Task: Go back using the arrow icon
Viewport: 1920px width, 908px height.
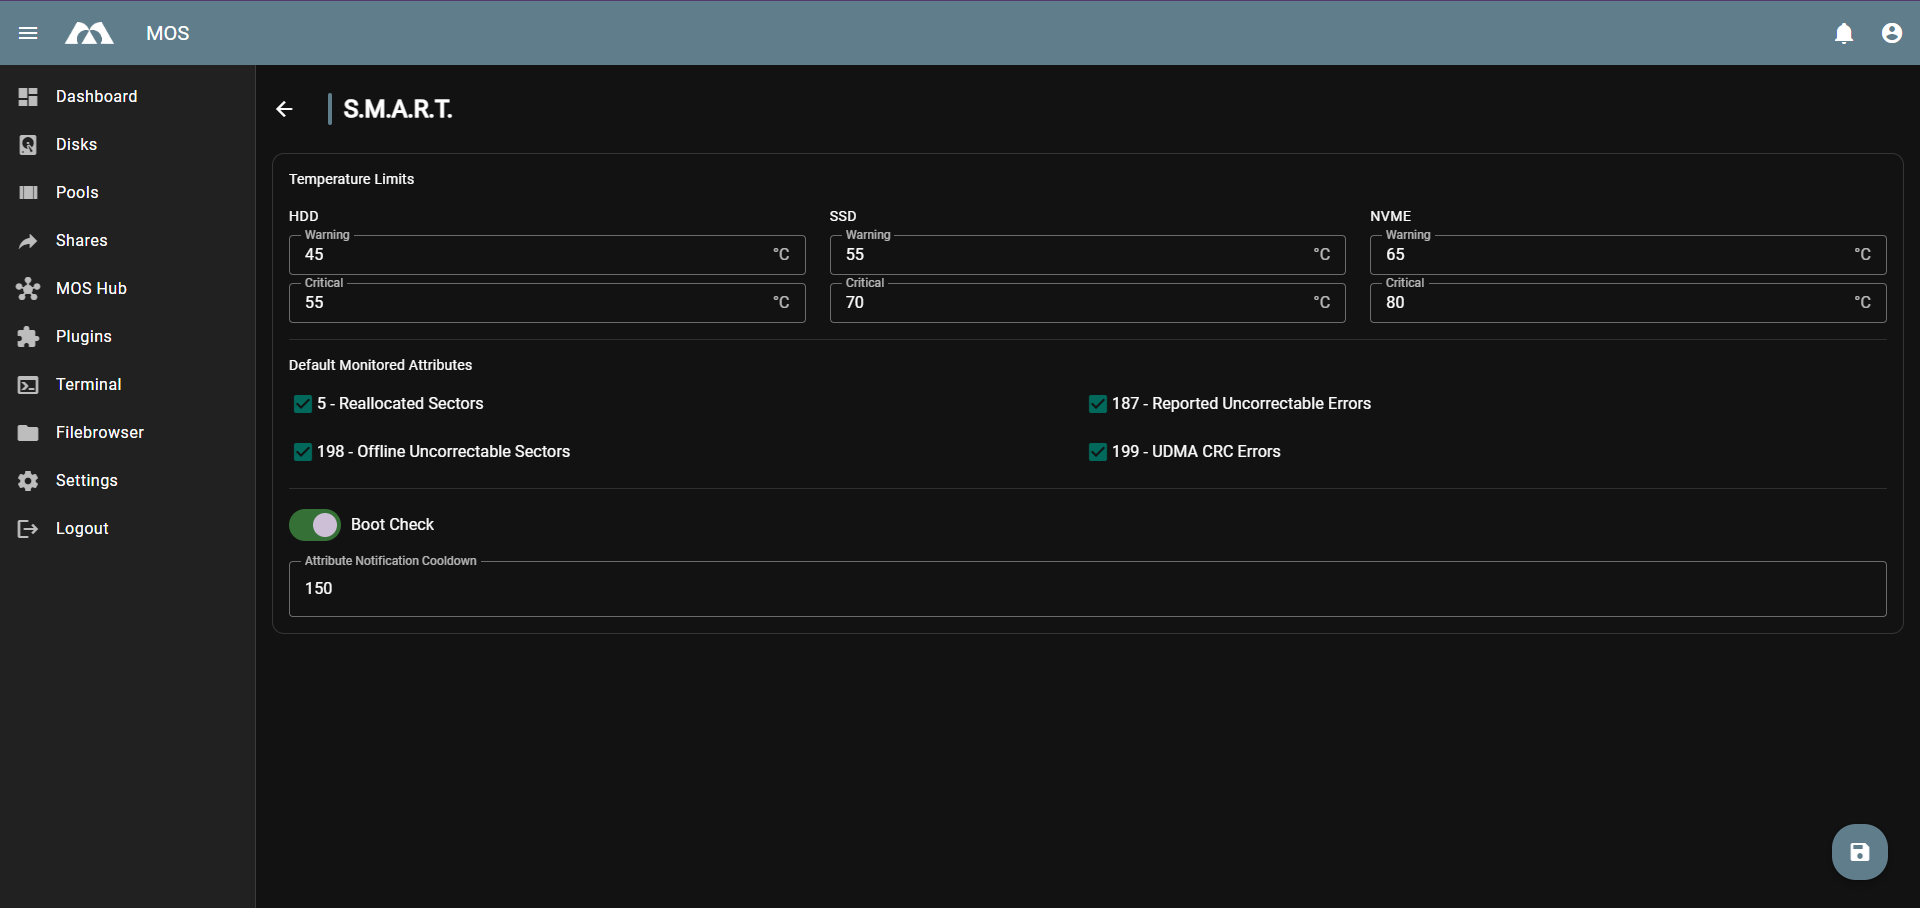Action: pos(284,109)
